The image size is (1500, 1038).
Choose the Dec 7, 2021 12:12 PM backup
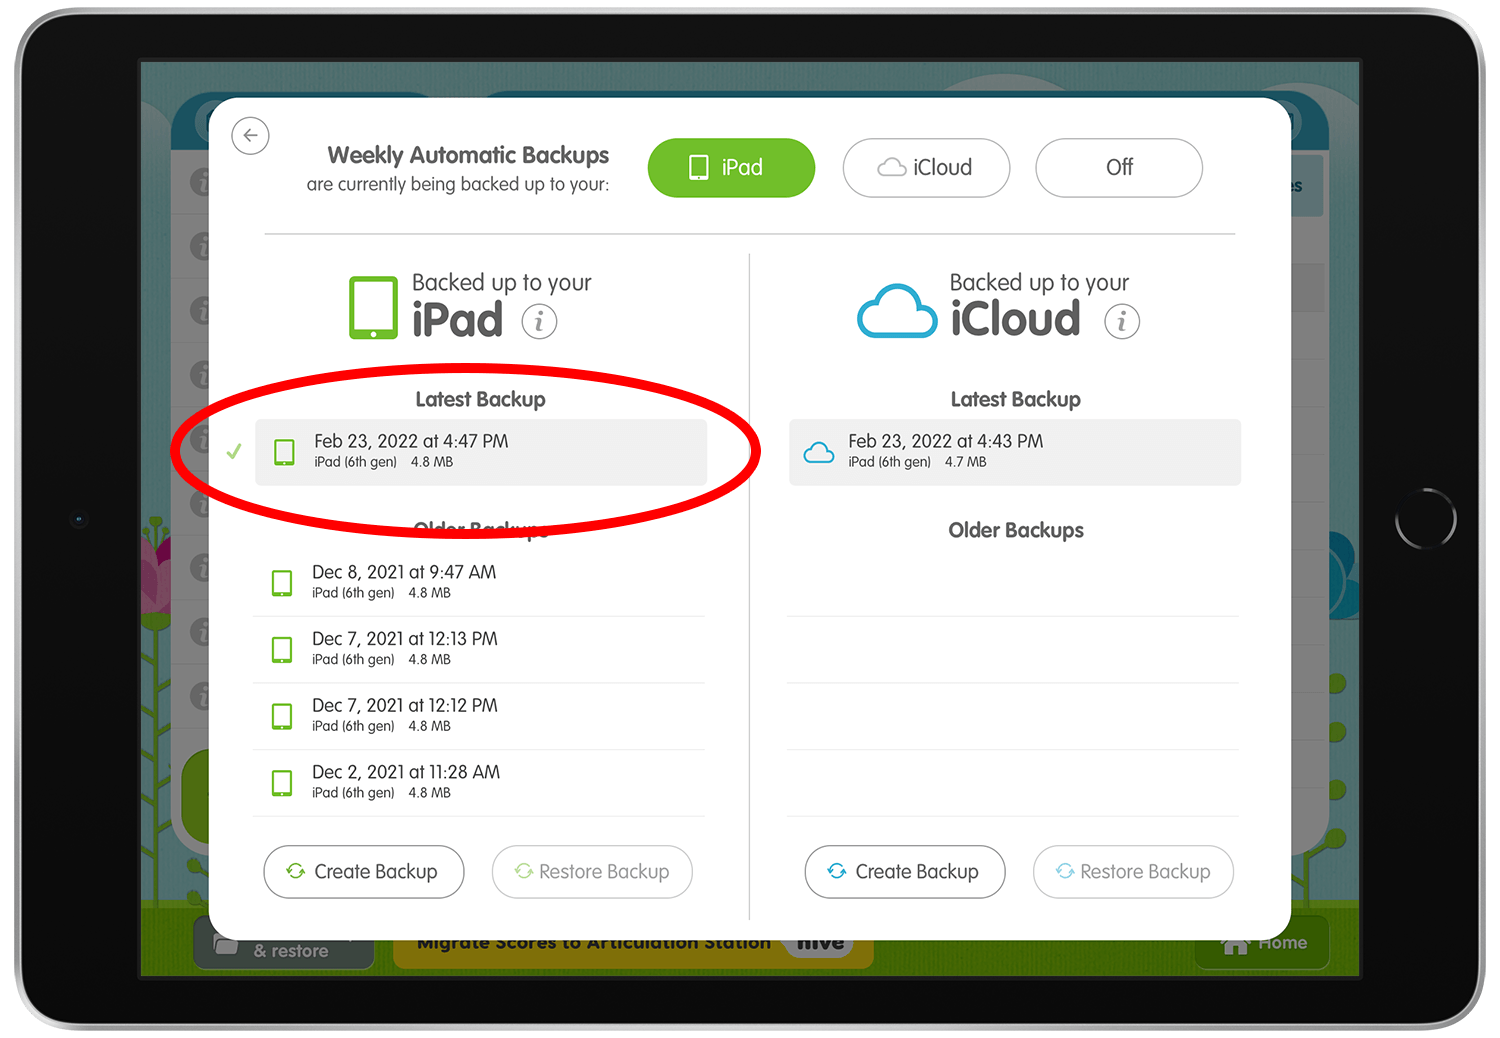pyautogui.click(x=479, y=716)
